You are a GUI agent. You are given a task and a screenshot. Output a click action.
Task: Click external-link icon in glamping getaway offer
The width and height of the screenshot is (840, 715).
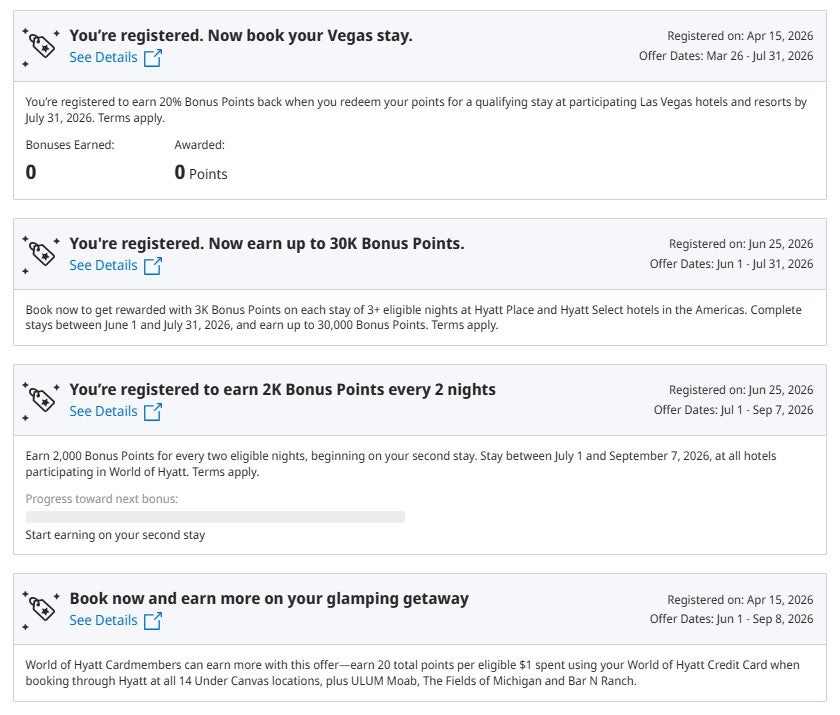pyautogui.click(x=153, y=620)
